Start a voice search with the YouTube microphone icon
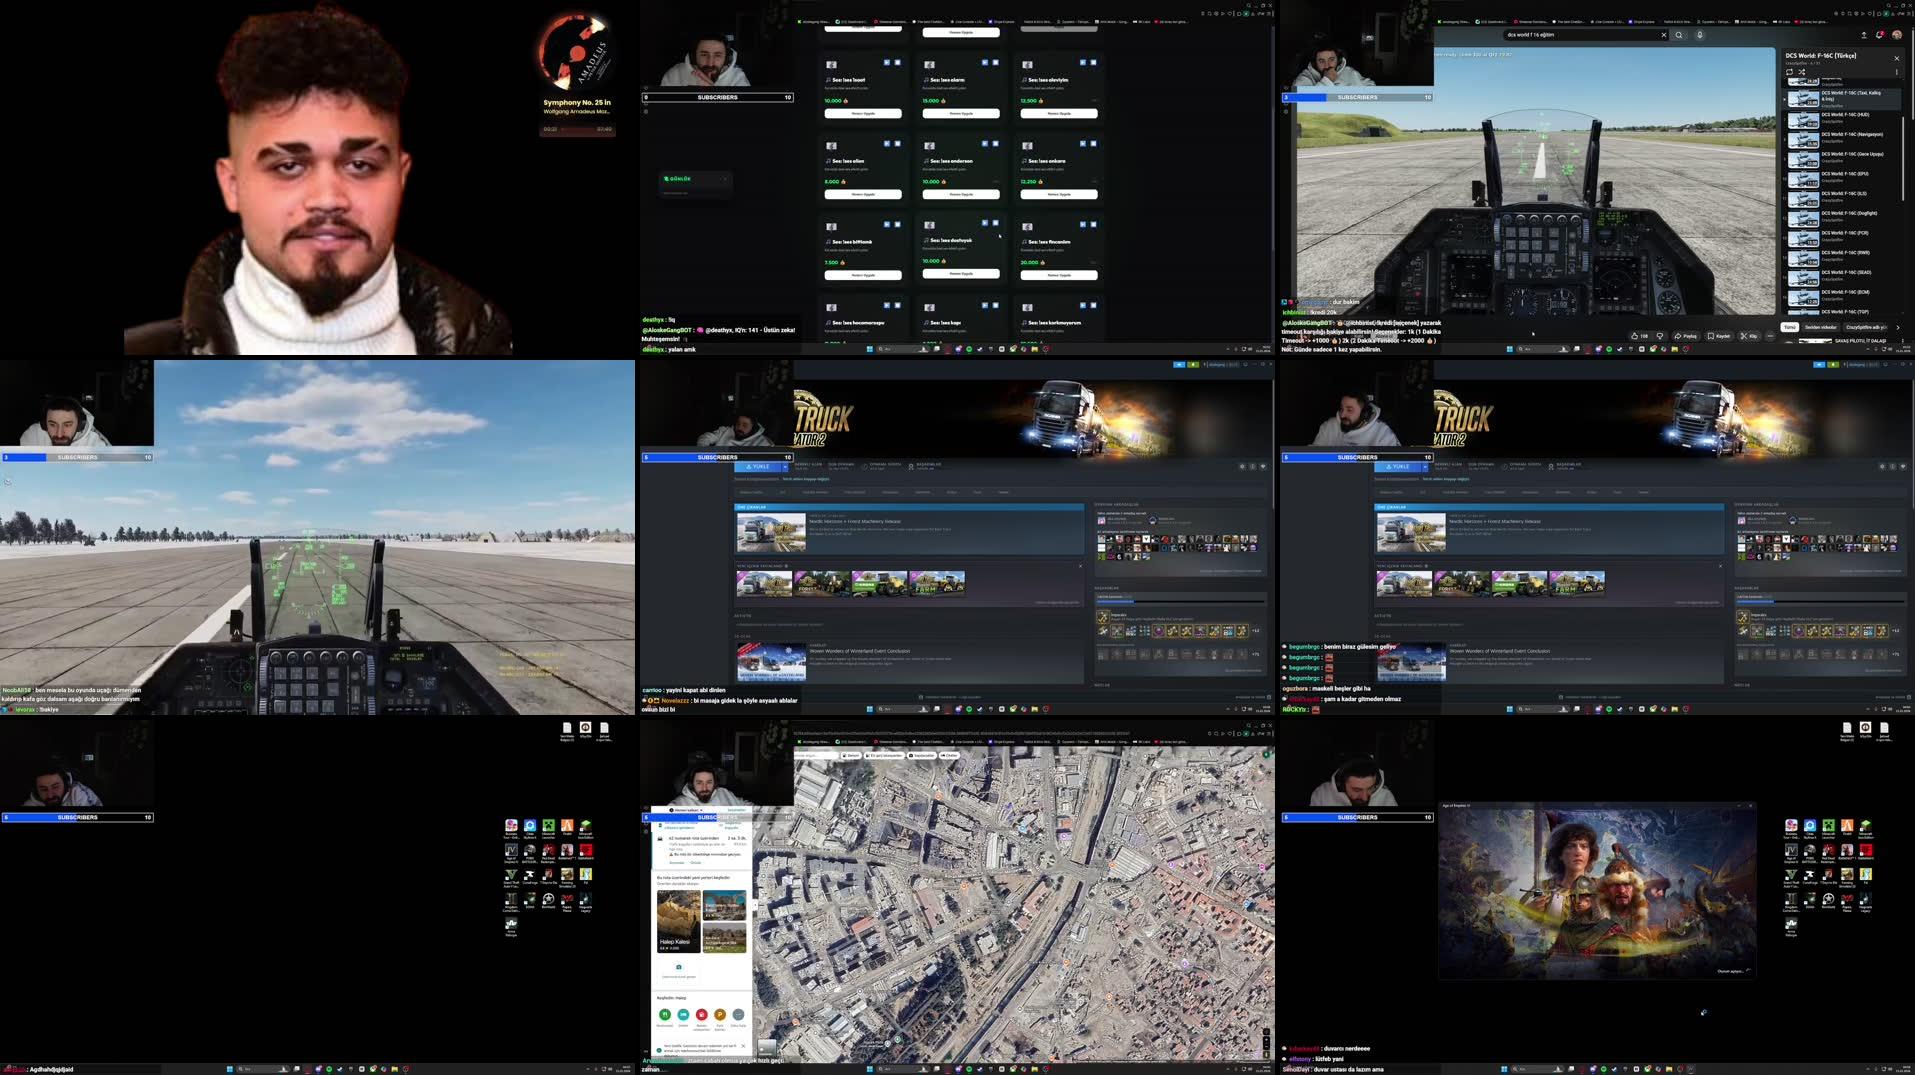This screenshot has height=1075, width=1915. point(1700,36)
